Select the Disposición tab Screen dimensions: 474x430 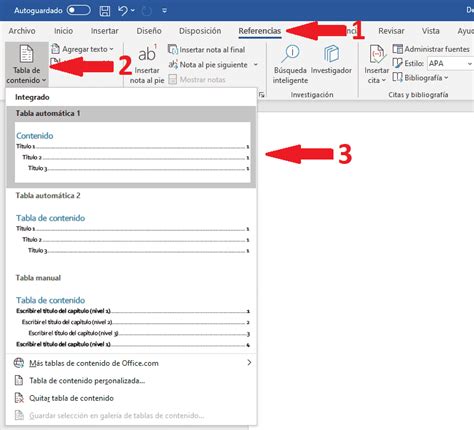click(x=200, y=31)
